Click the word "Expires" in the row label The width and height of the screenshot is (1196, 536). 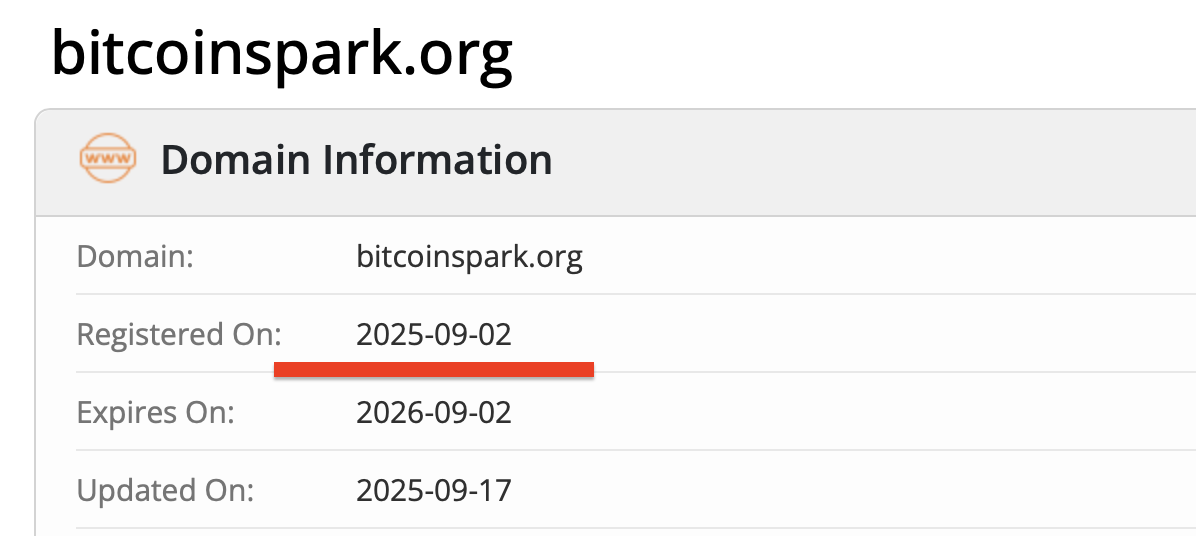(121, 412)
